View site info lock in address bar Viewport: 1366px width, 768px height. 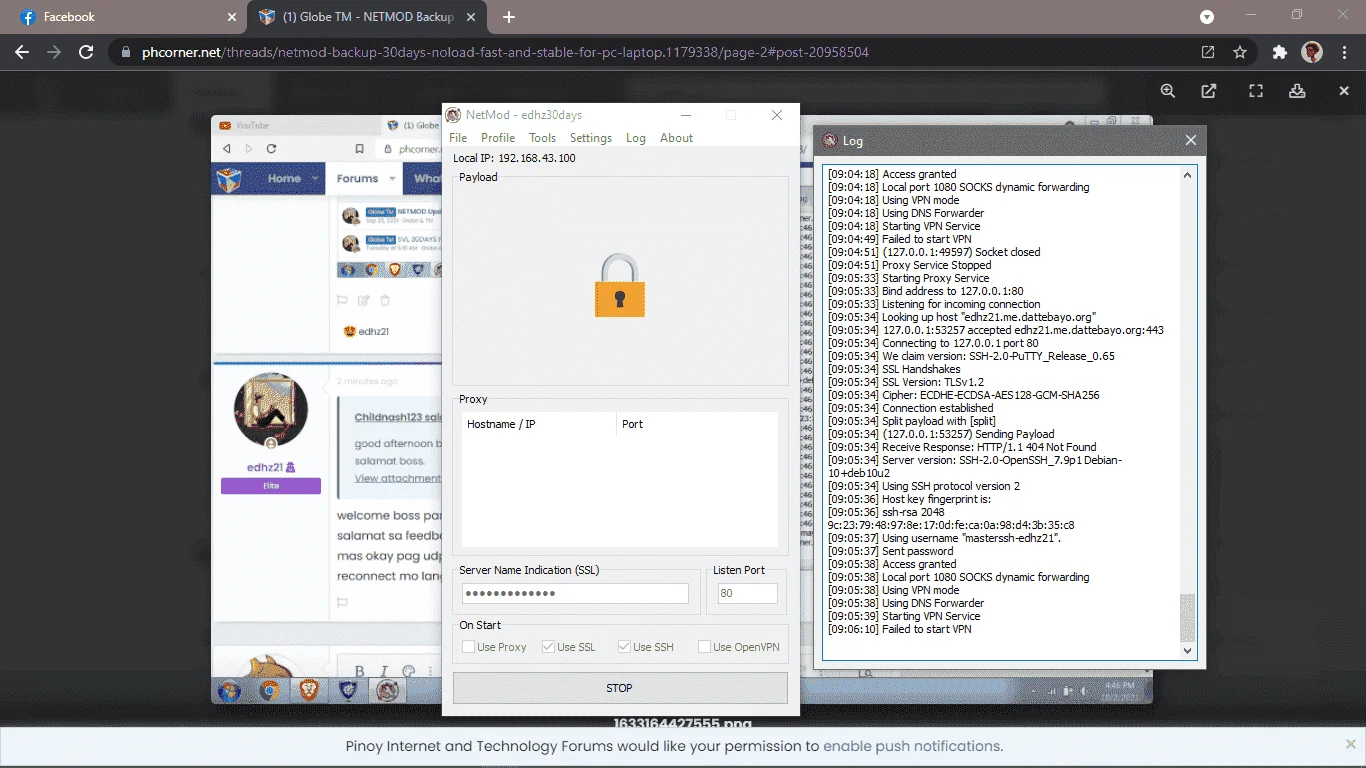[125, 52]
